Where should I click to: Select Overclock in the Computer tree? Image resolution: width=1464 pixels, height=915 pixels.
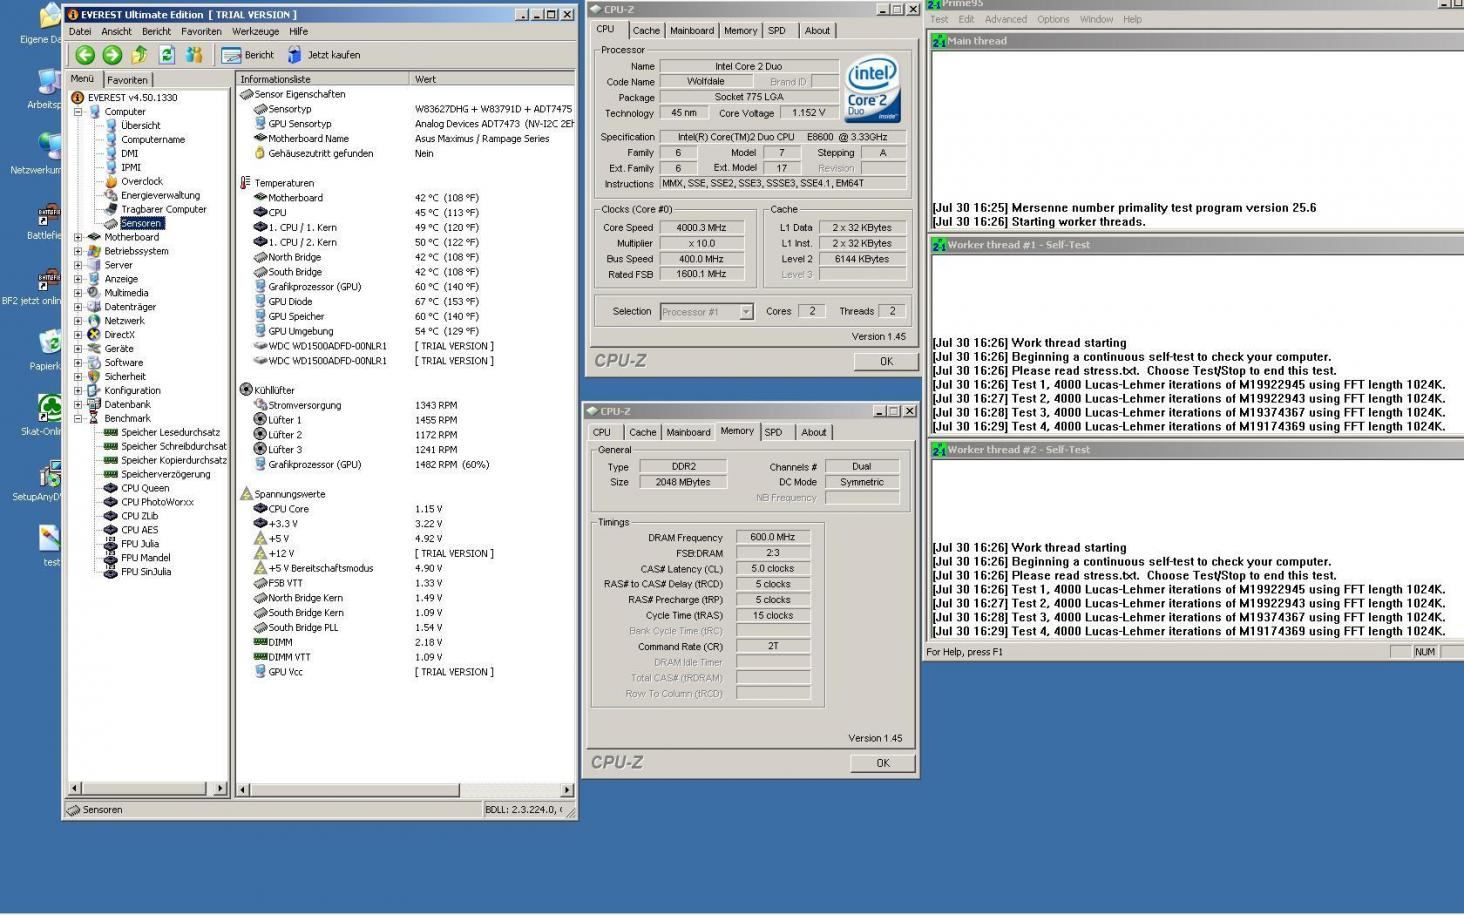coord(141,182)
